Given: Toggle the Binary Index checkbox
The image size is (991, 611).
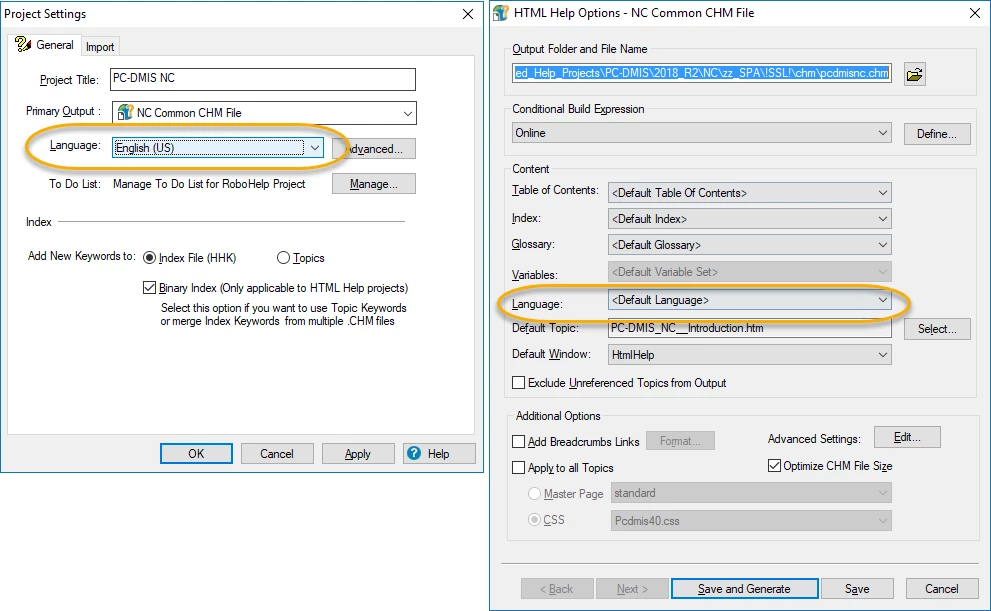Looking at the screenshot, I should click(x=149, y=288).
